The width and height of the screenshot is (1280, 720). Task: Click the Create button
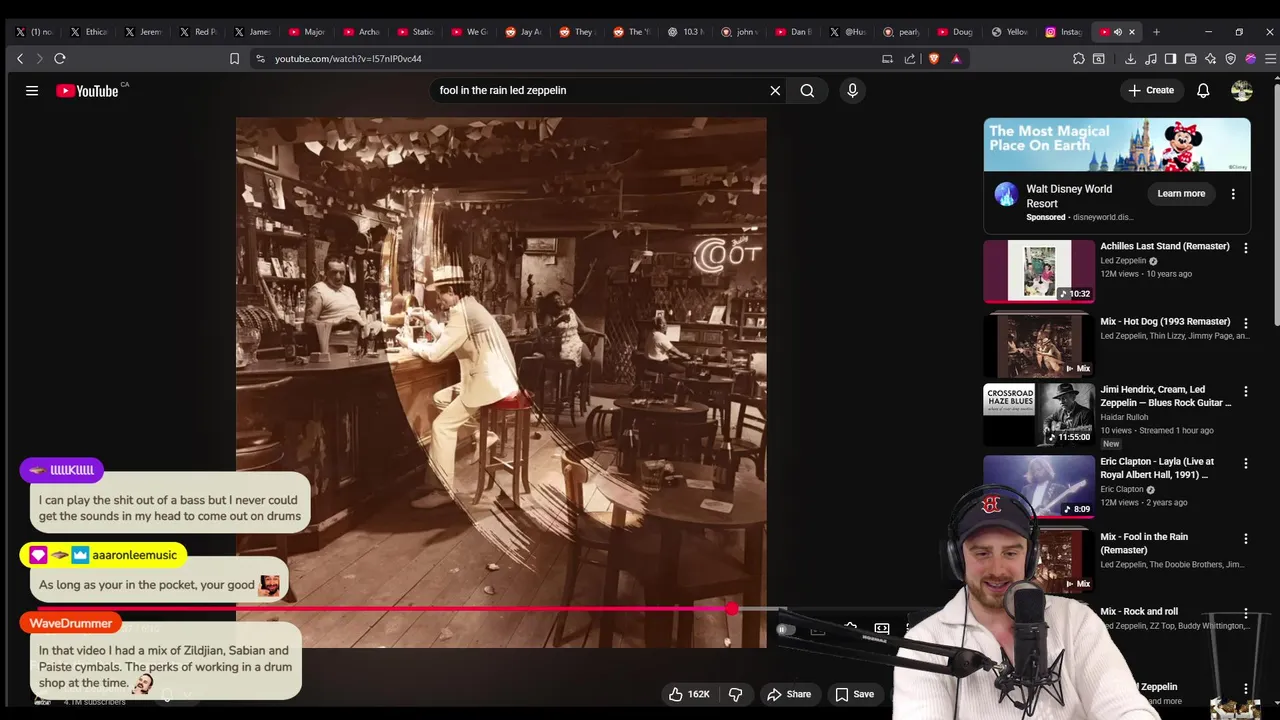coord(1151,90)
